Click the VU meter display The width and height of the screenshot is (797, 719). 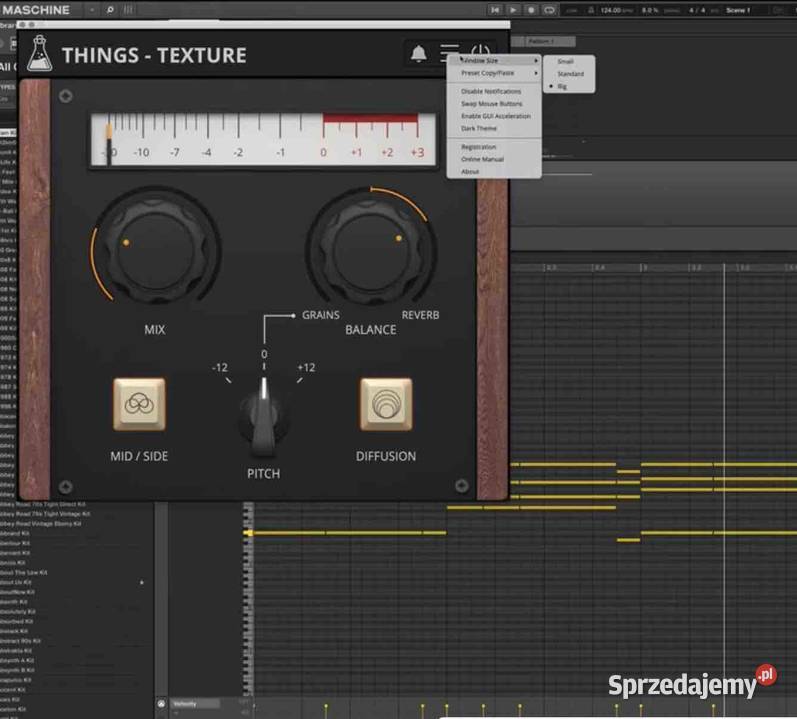(263, 139)
